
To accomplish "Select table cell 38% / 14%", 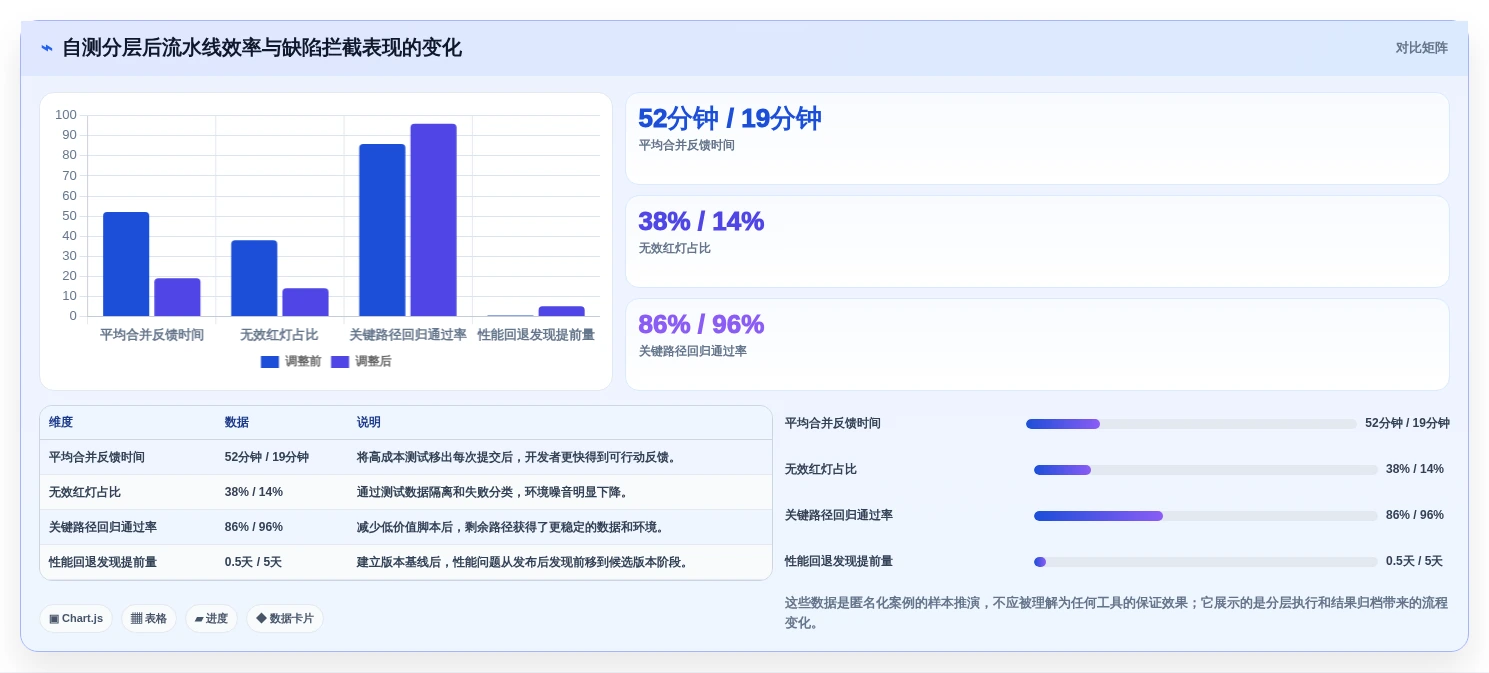I will pos(254,492).
